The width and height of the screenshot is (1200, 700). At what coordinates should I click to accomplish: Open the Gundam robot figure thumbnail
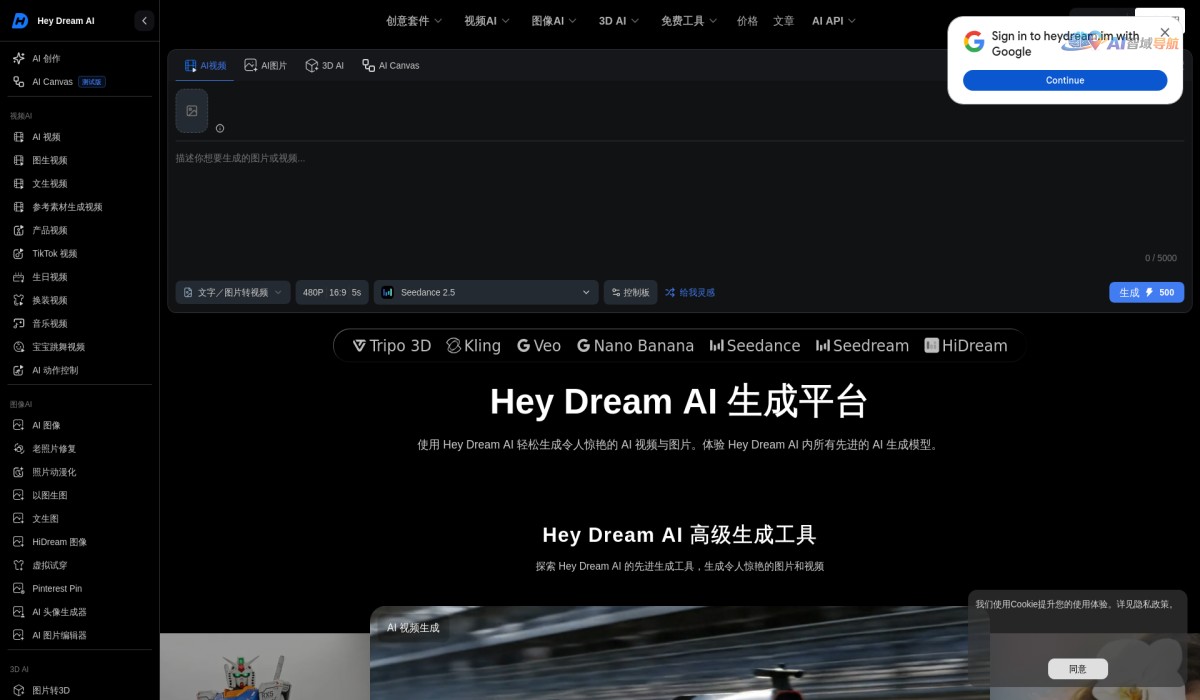coord(265,667)
